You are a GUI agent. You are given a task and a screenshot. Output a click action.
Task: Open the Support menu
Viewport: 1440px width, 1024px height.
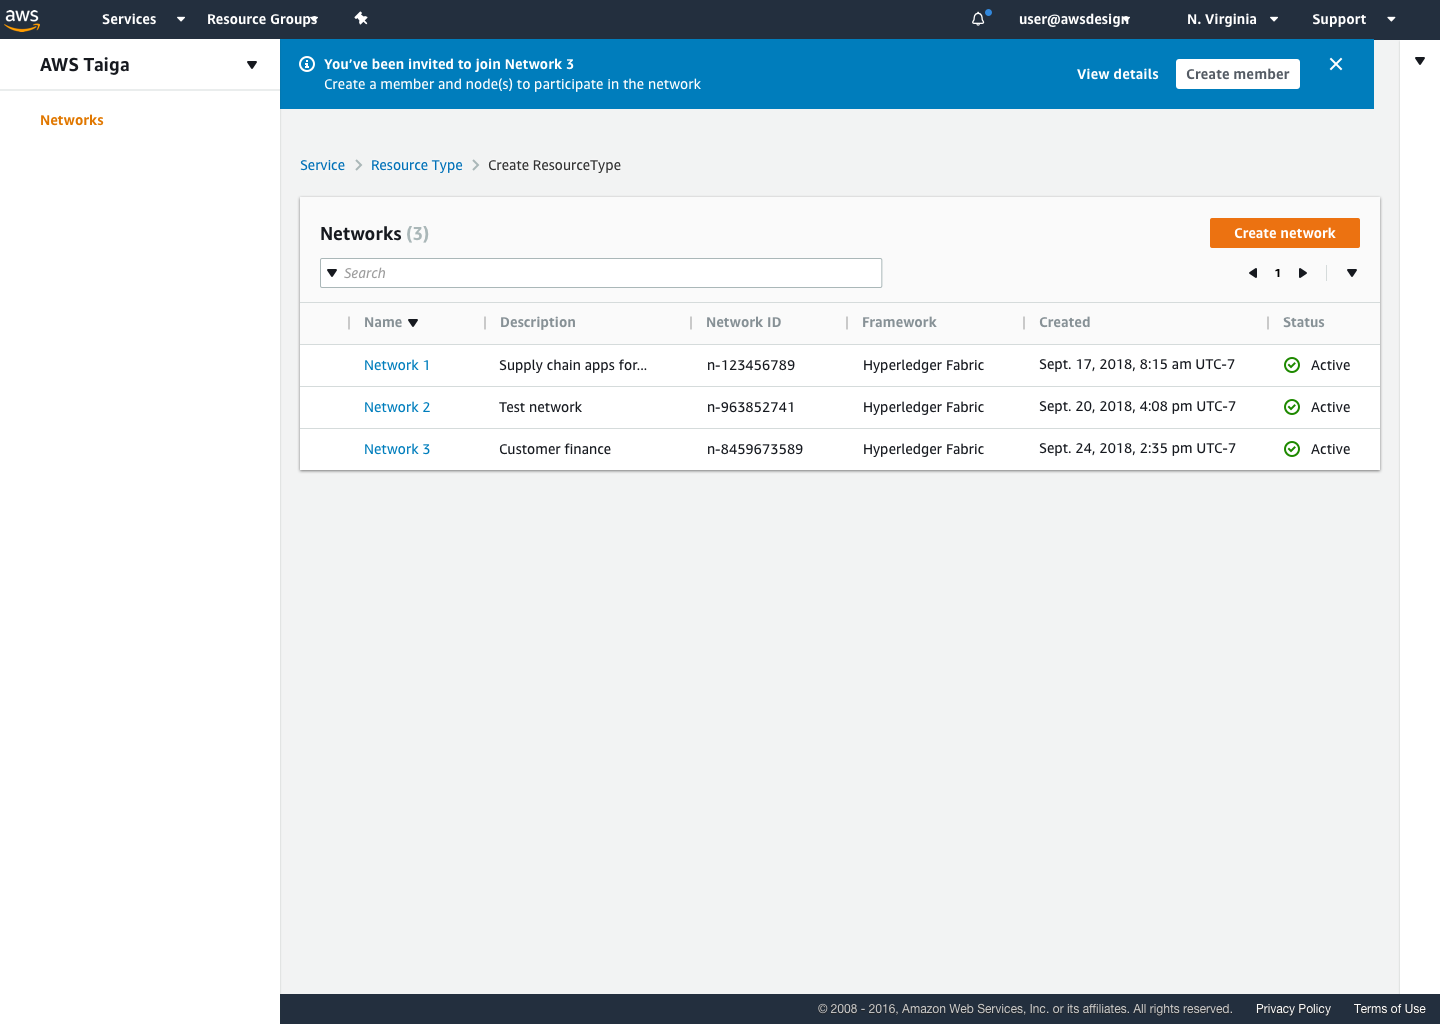point(1353,19)
